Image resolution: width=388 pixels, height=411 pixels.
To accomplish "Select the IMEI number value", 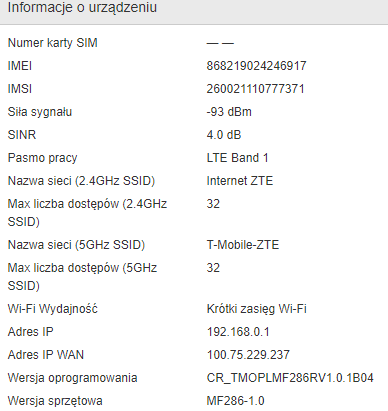I will coord(256,66).
